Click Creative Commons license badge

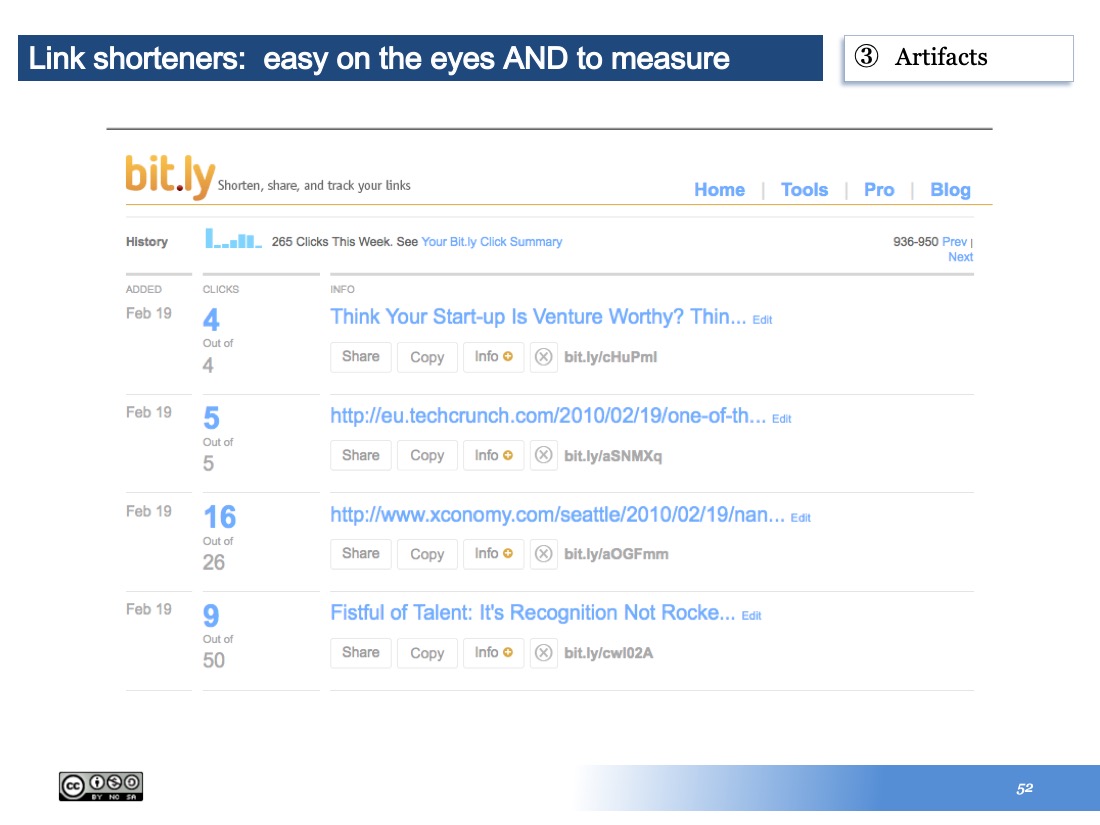[x=101, y=786]
